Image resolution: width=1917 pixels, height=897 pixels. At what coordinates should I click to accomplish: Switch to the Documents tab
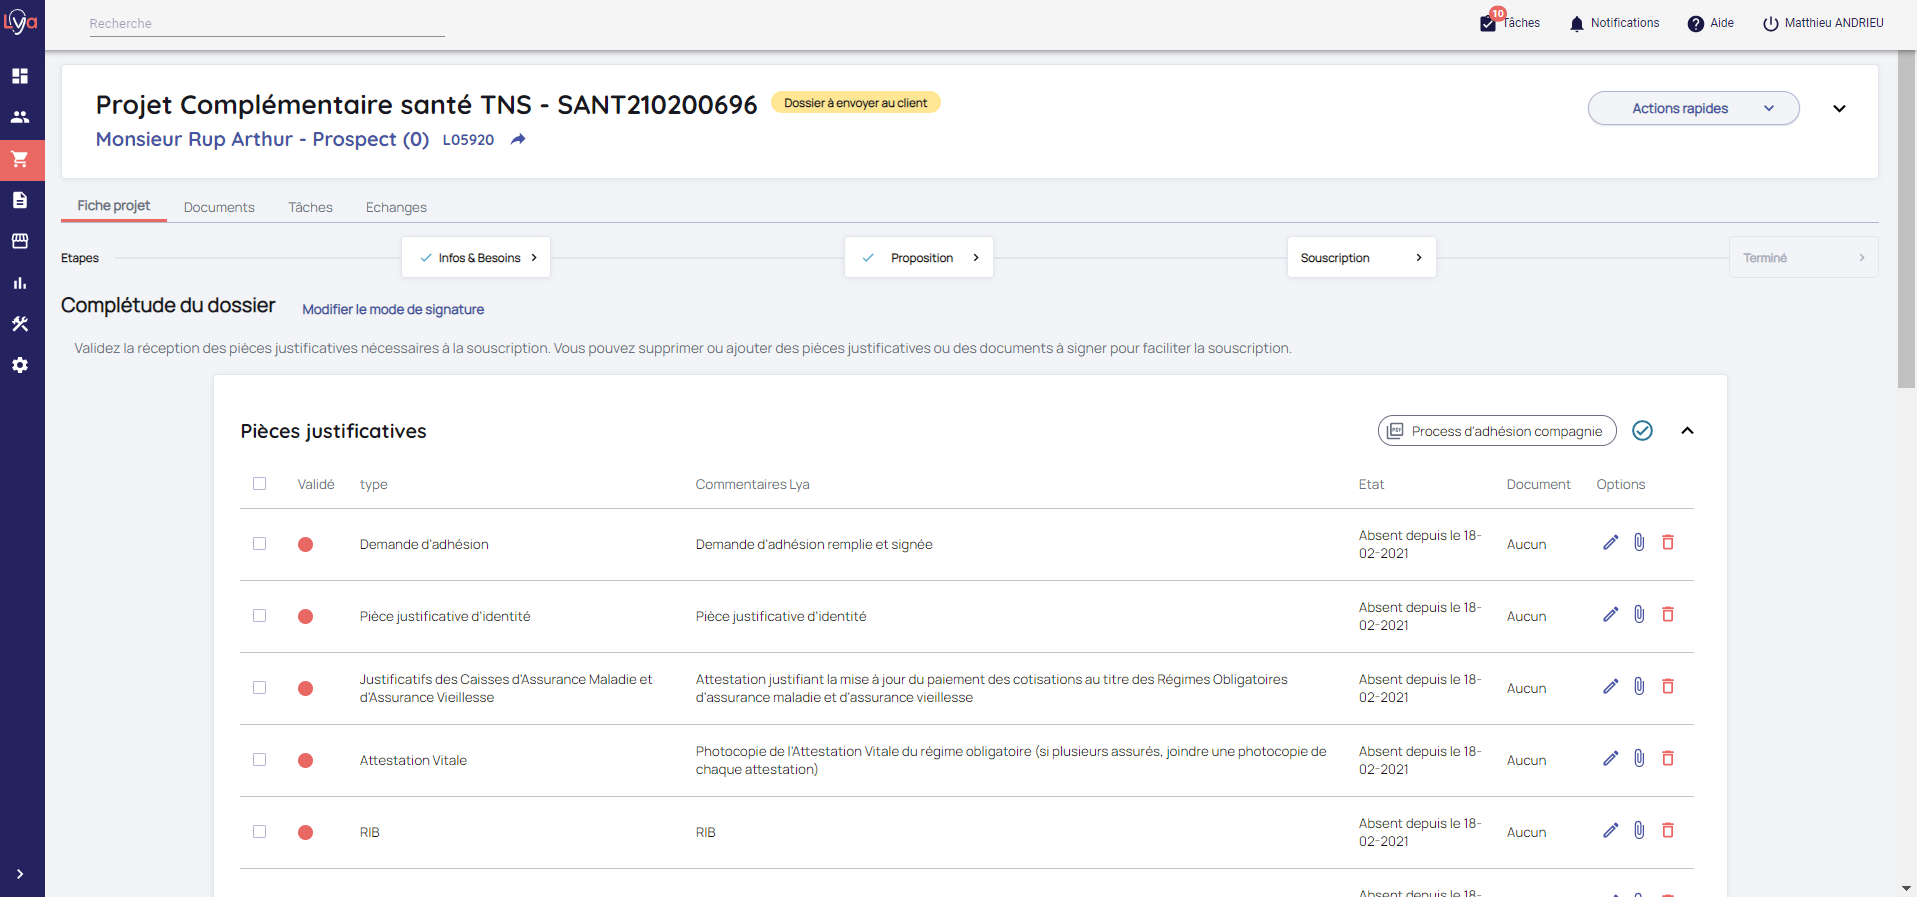pyautogui.click(x=219, y=207)
